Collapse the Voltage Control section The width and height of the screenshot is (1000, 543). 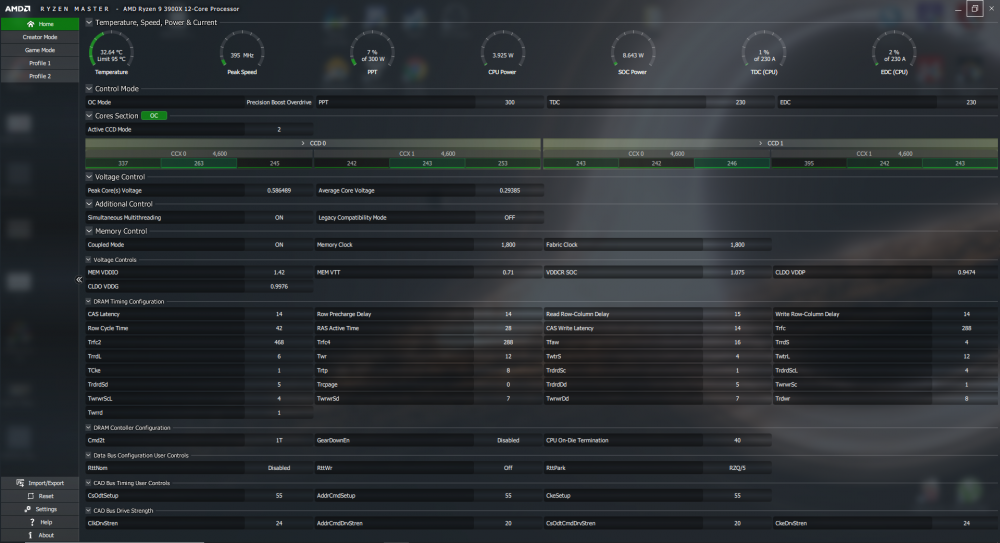point(89,177)
